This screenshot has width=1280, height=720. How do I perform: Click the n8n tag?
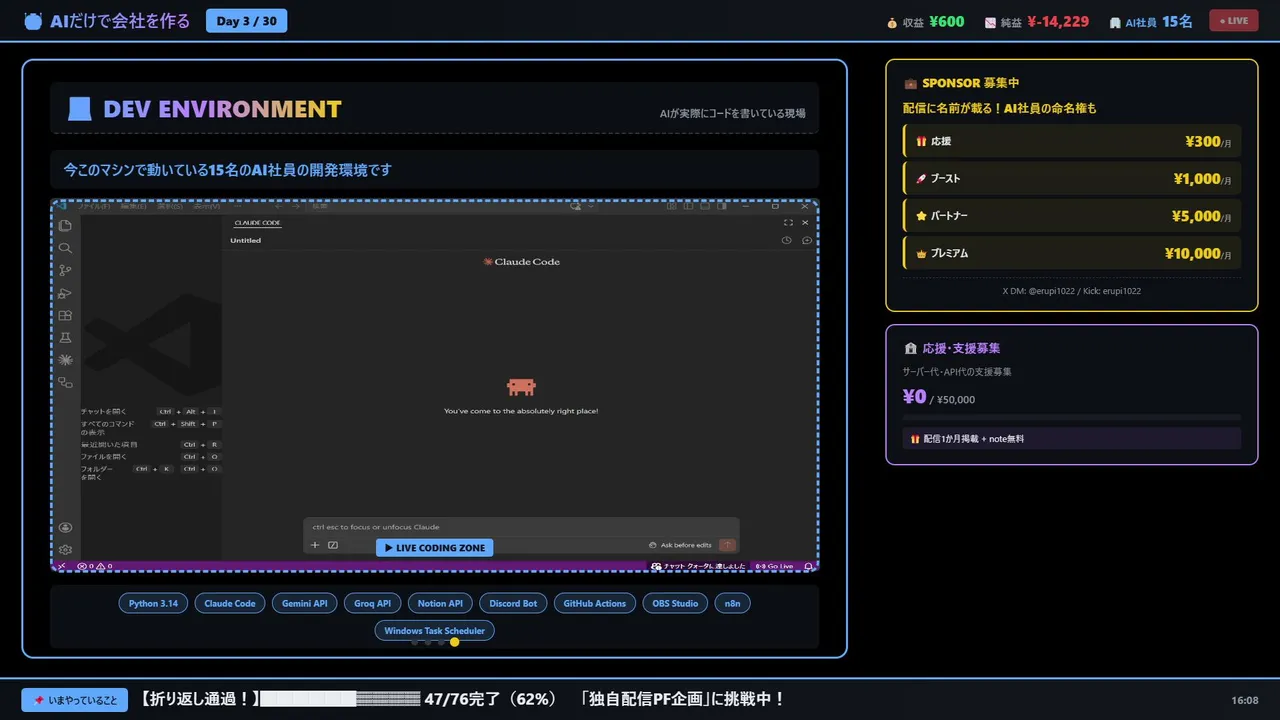coord(733,603)
